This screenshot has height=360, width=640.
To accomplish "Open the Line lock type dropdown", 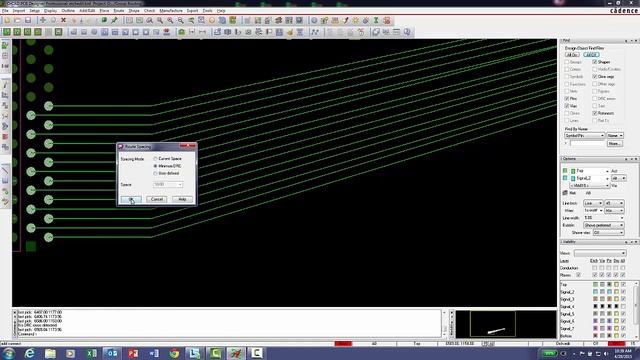I will point(593,203).
